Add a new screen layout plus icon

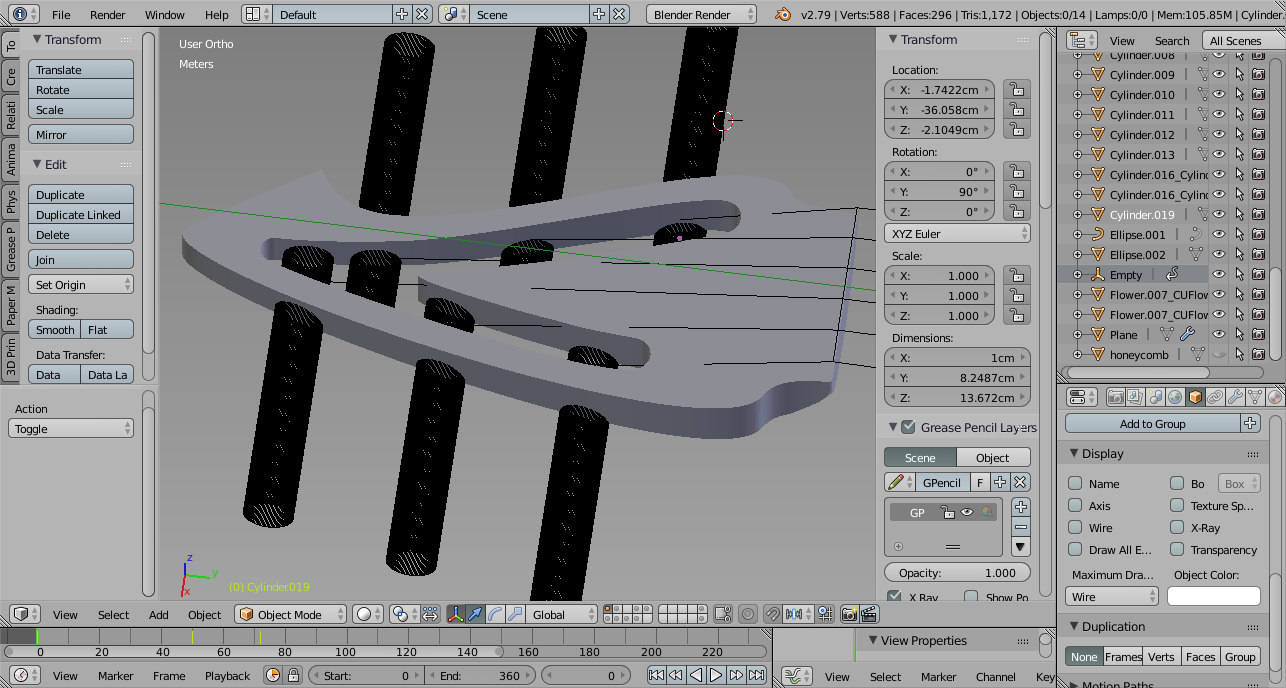(401, 14)
